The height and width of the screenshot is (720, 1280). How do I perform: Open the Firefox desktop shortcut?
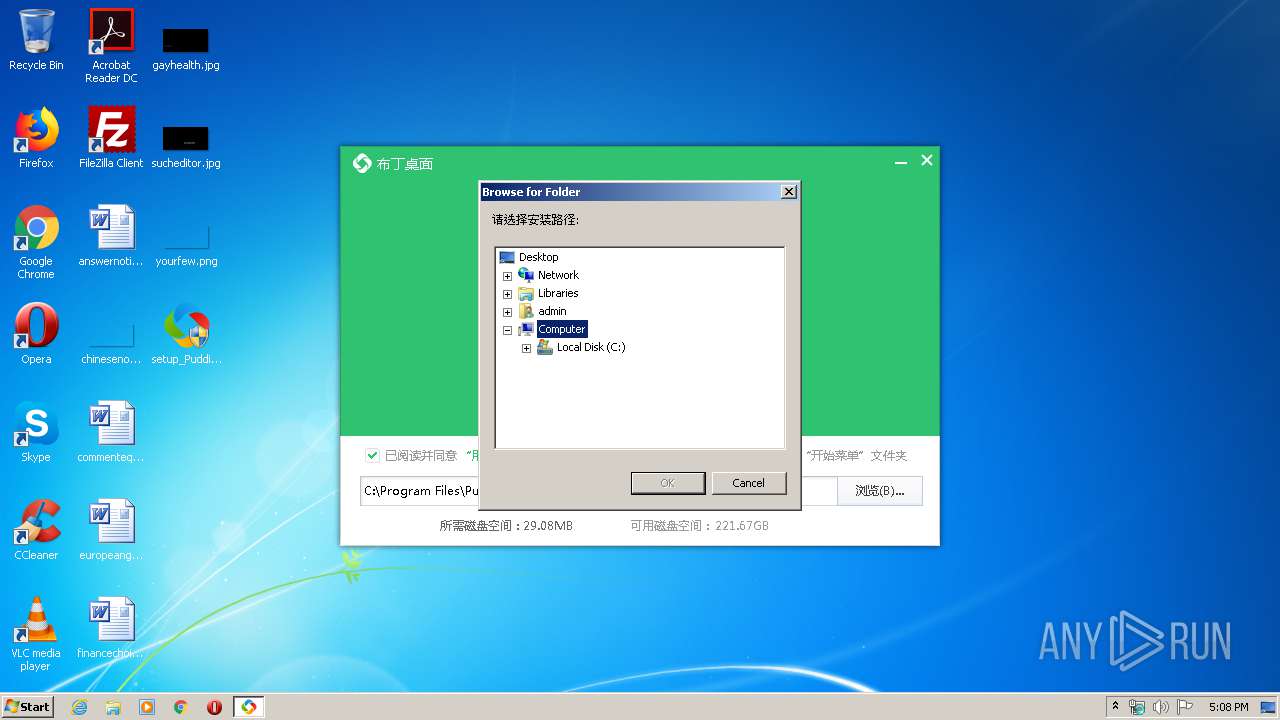coord(36,138)
